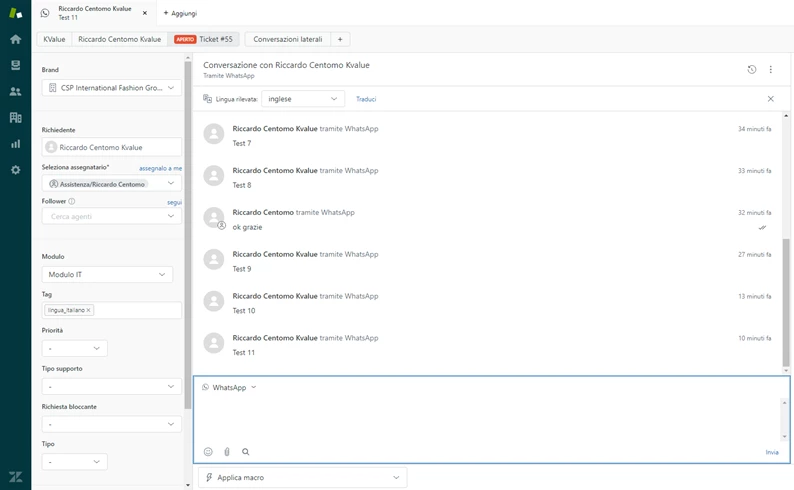Open the conversation three-dot options menu
The height and width of the screenshot is (490, 794).
770,69
